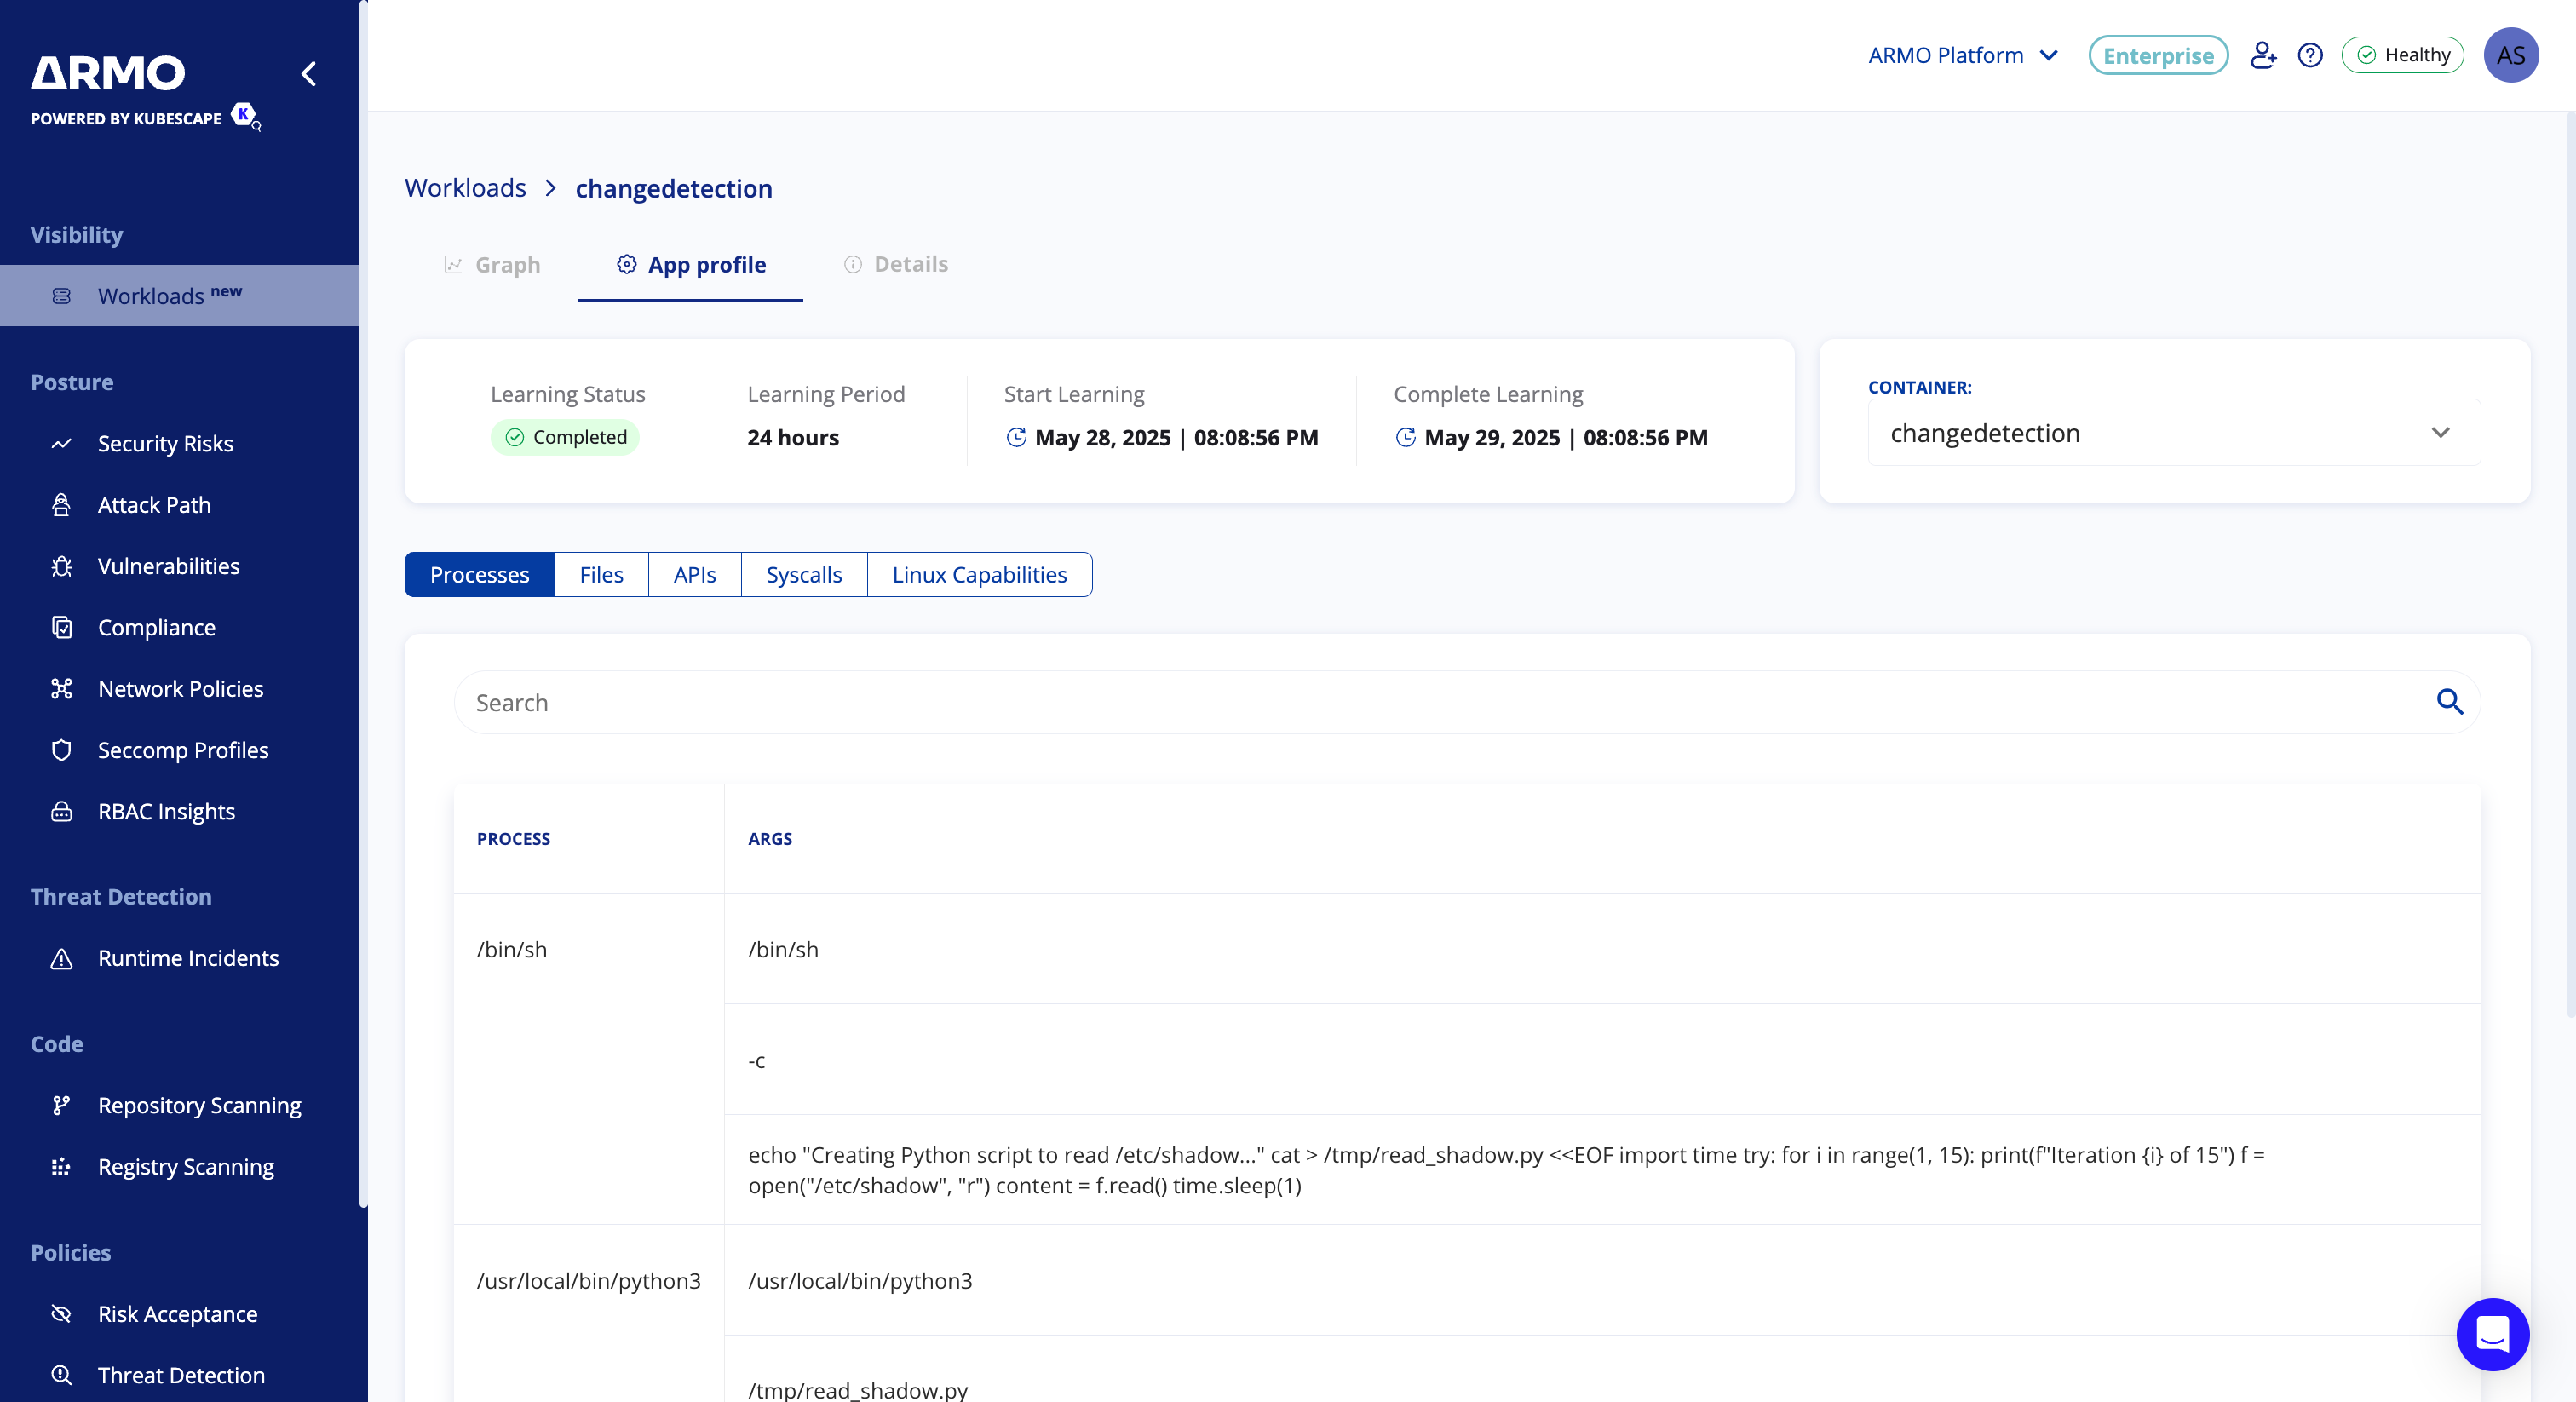Open Seccomp Profiles in sidebar
Image resolution: width=2576 pixels, height=1402 pixels.
coord(180,750)
